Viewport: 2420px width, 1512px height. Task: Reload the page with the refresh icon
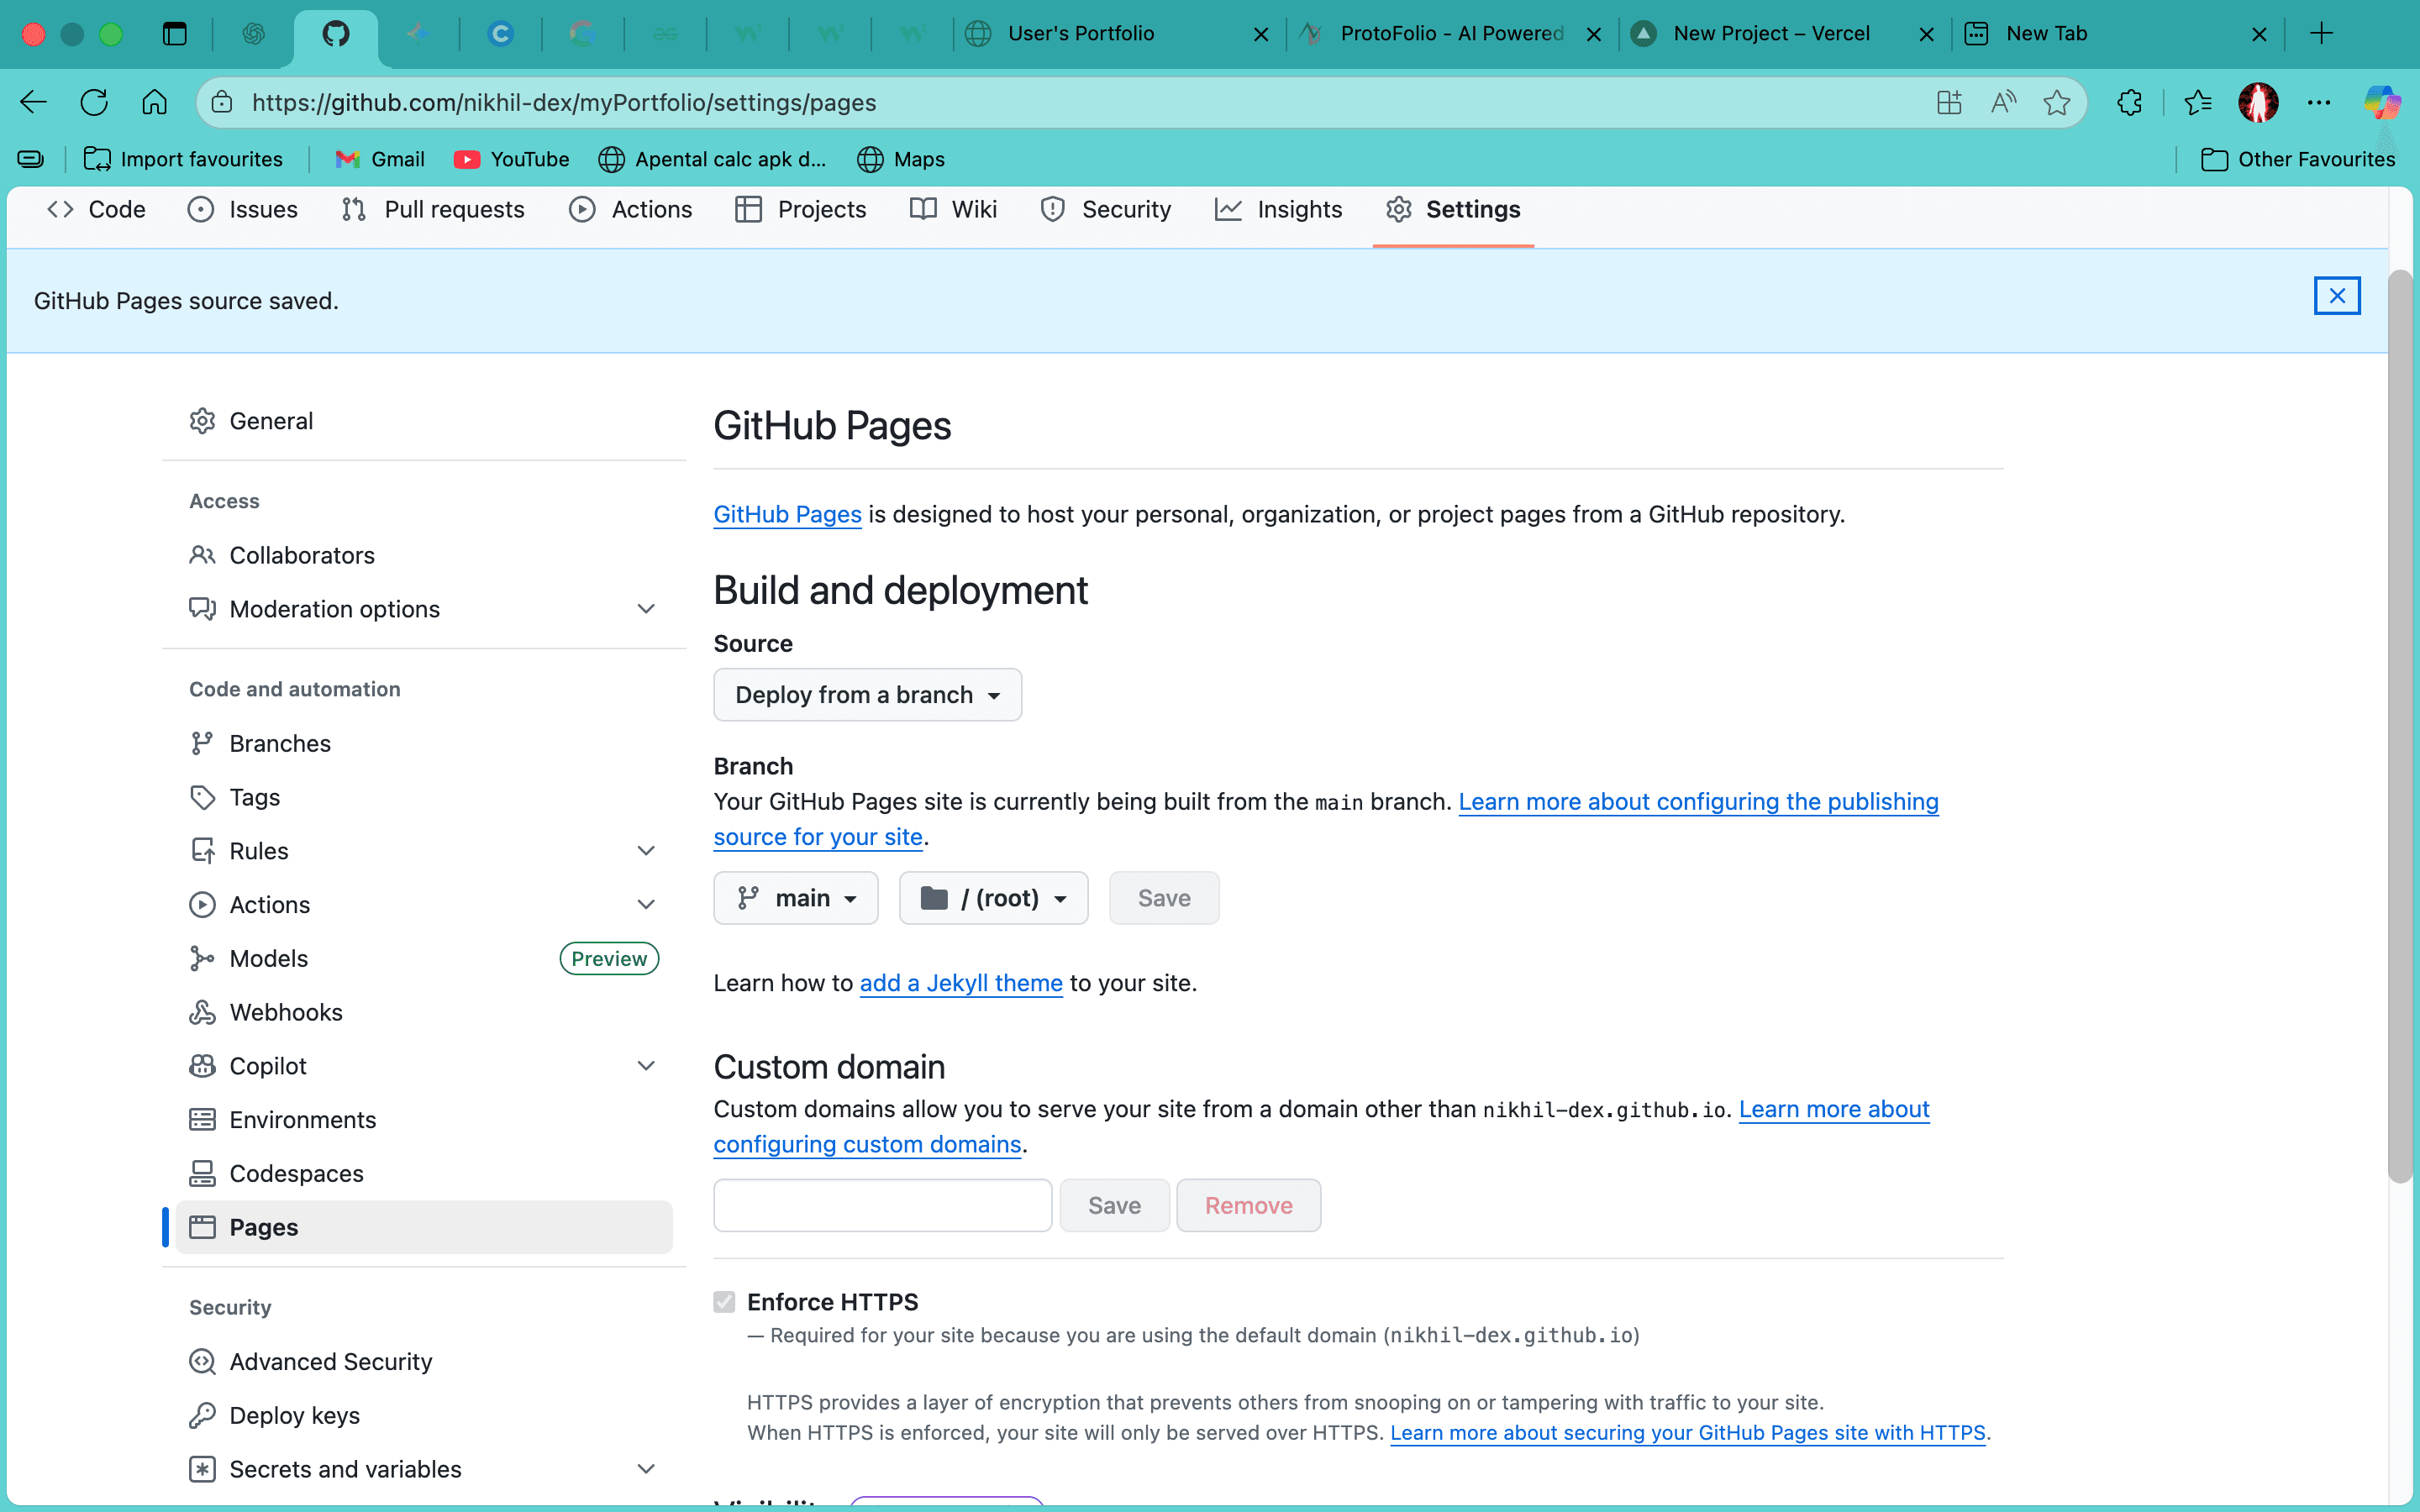pyautogui.click(x=94, y=102)
